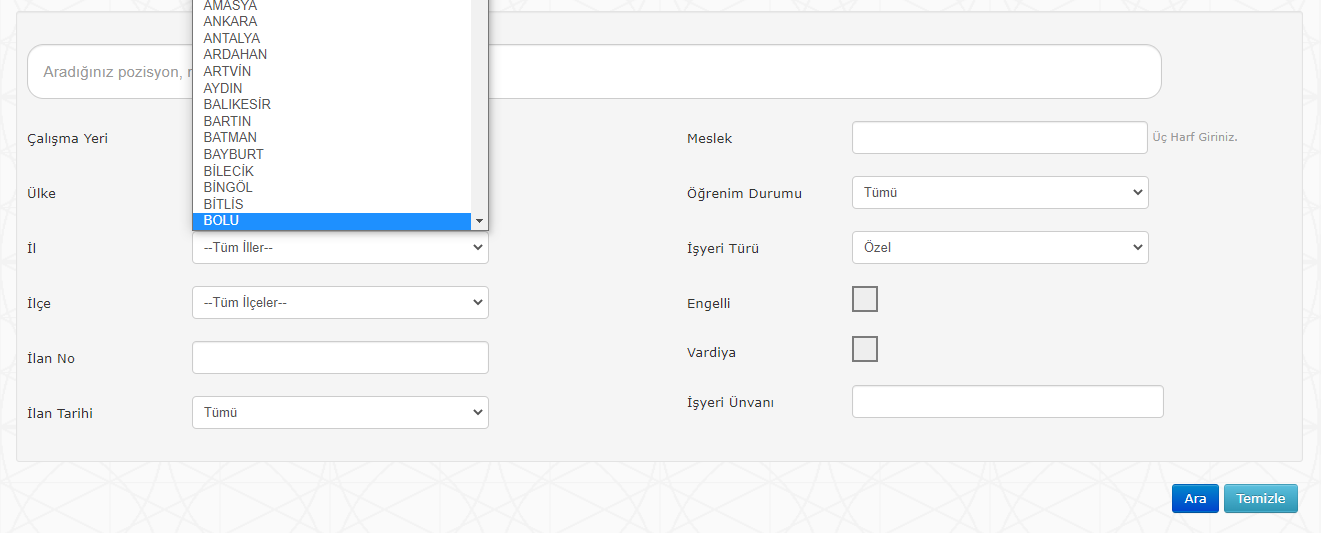Expand the Öğrenim Durumu dropdown
The width and height of the screenshot is (1321, 533).
[x=1000, y=192]
